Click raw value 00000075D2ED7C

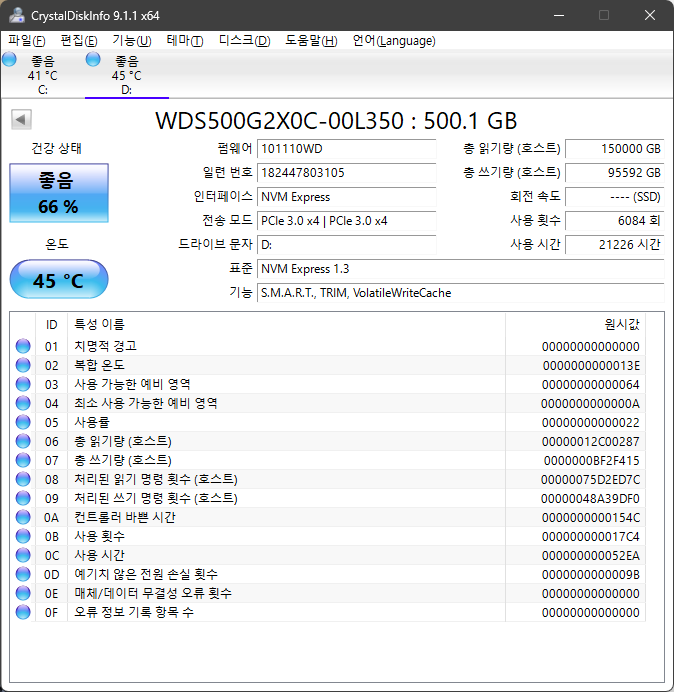tap(591, 479)
